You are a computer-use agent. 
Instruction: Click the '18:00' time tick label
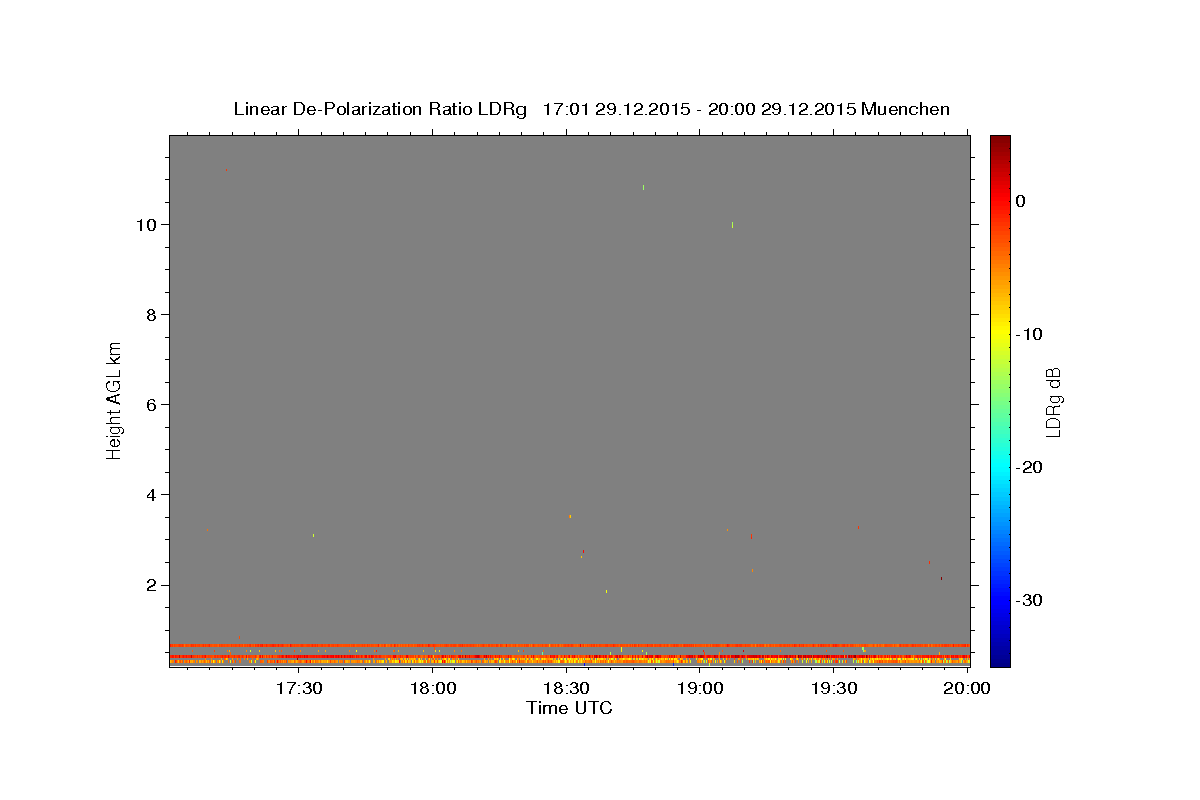pos(433,689)
